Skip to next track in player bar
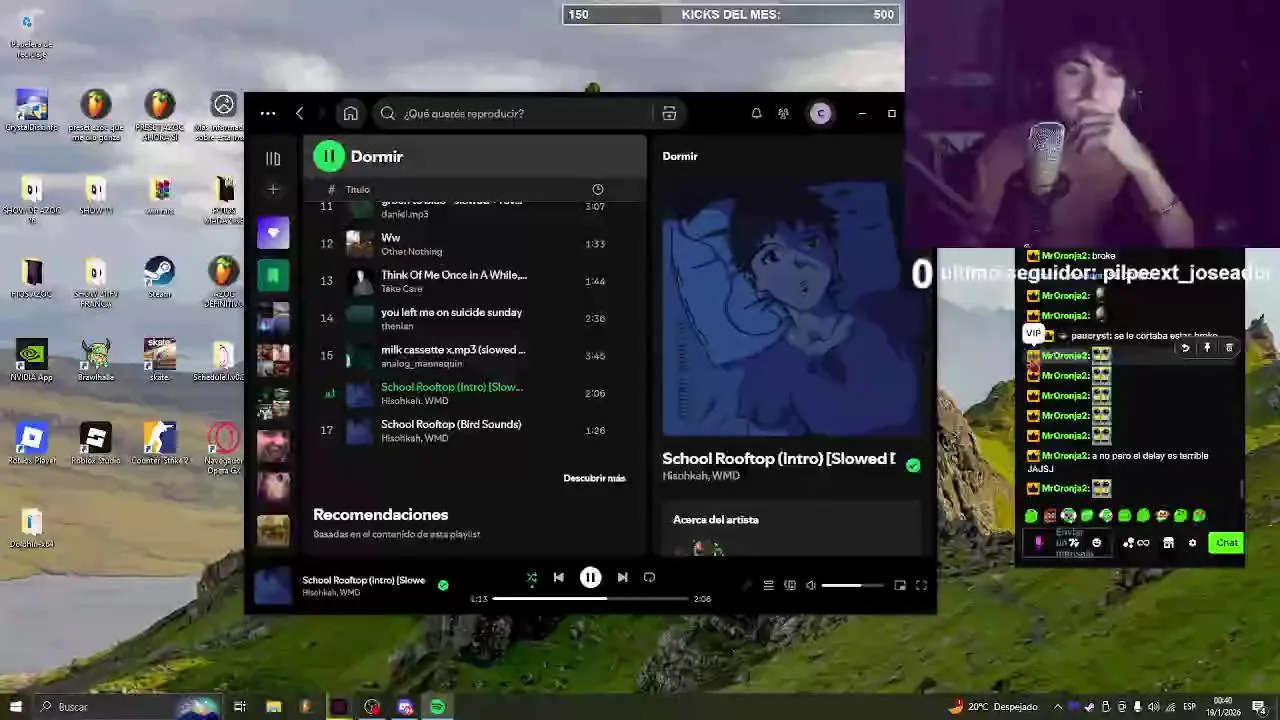1280x720 pixels. point(622,577)
